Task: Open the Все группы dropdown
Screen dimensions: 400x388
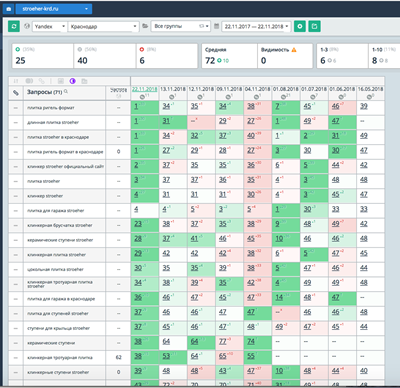Action: tap(181, 26)
